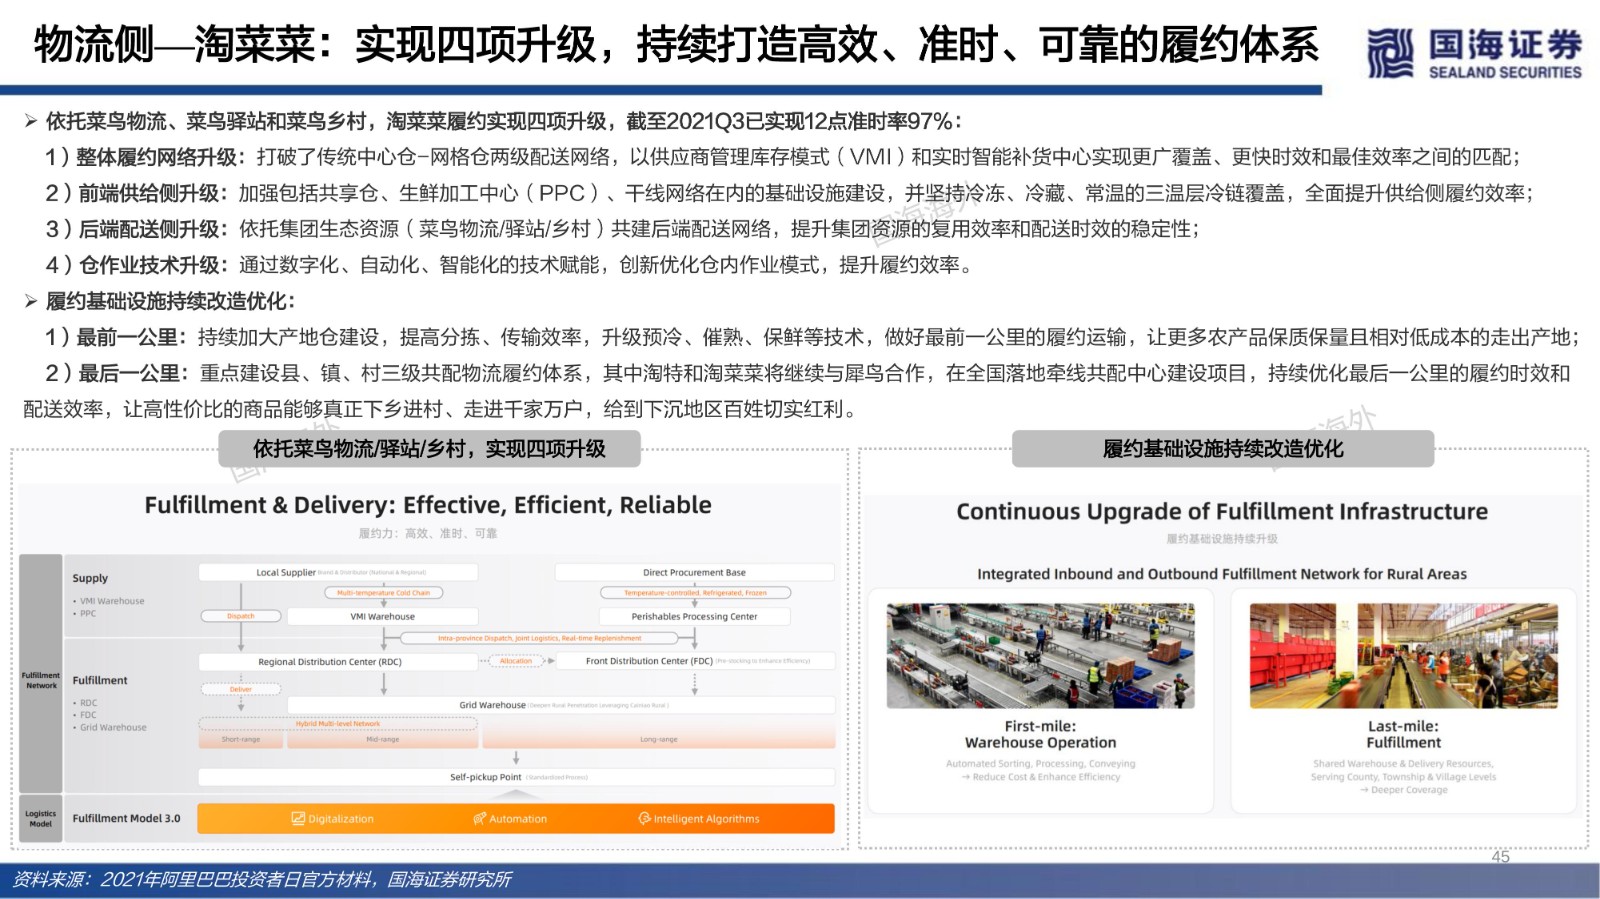
Task: Click the Digitalization text label
Action: 341,819
